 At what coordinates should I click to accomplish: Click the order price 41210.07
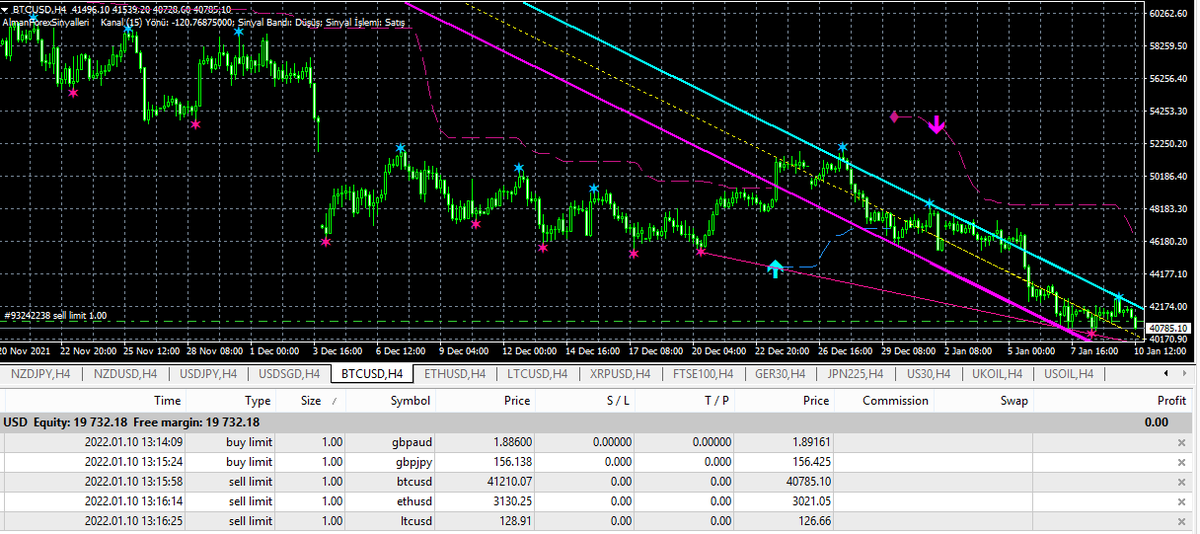coord(508,481)
